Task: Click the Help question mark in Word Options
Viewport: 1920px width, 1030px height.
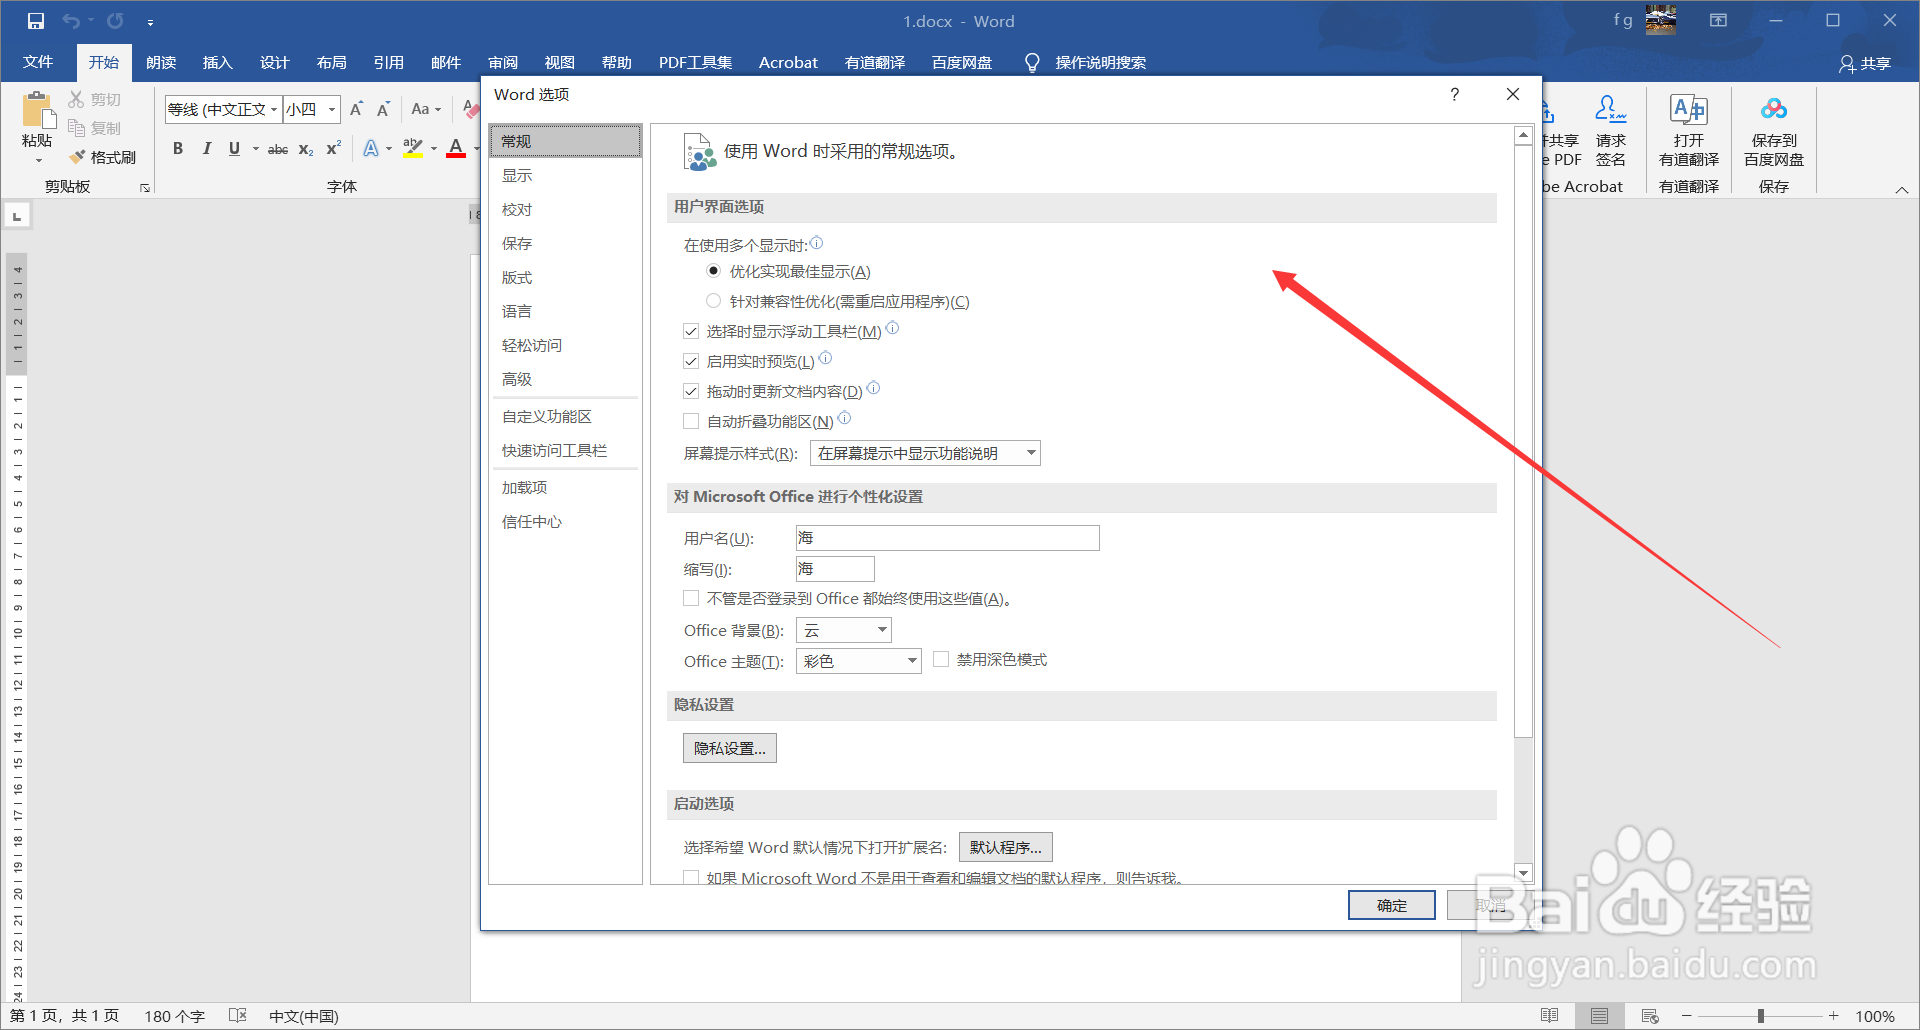Action: 1454,94
